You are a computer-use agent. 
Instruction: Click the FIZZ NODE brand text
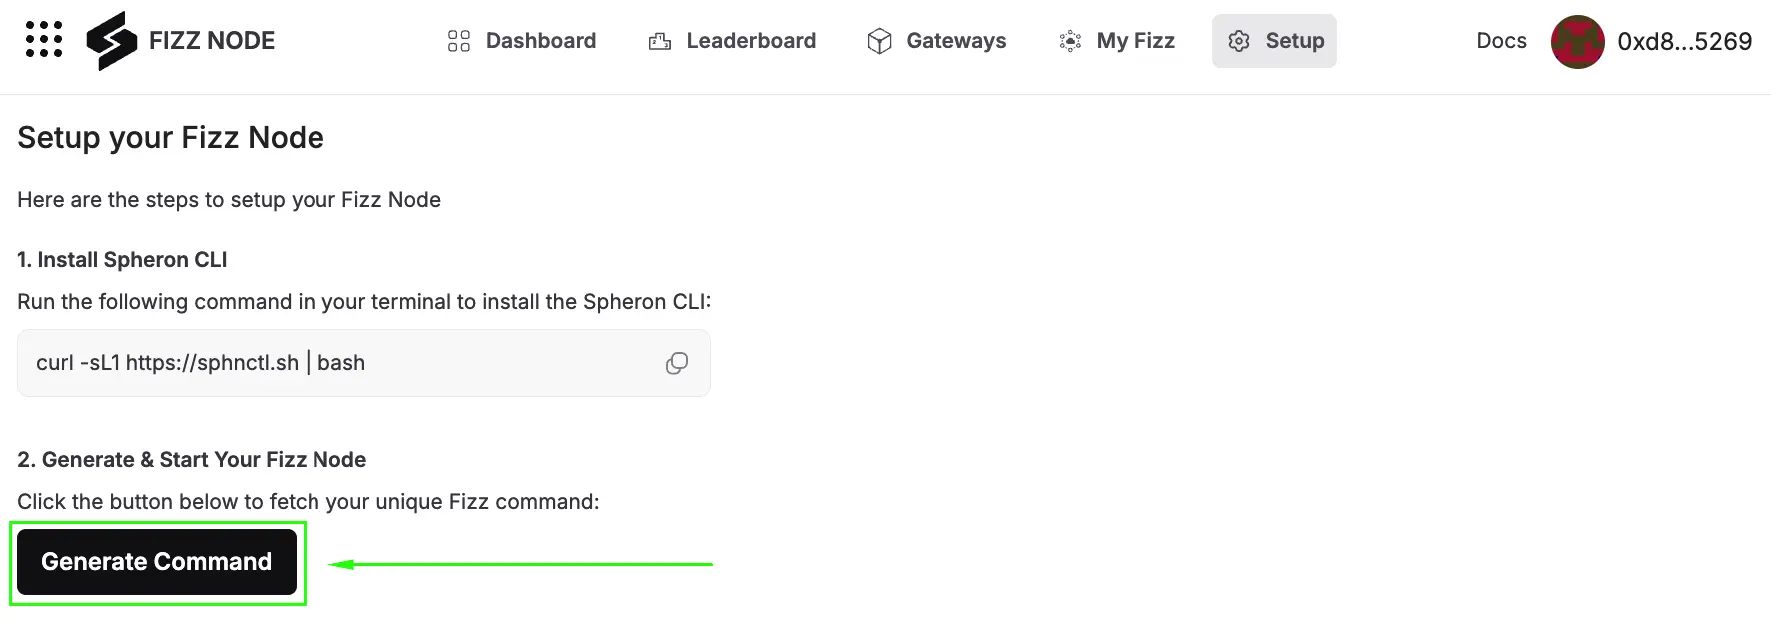point(212,41)
